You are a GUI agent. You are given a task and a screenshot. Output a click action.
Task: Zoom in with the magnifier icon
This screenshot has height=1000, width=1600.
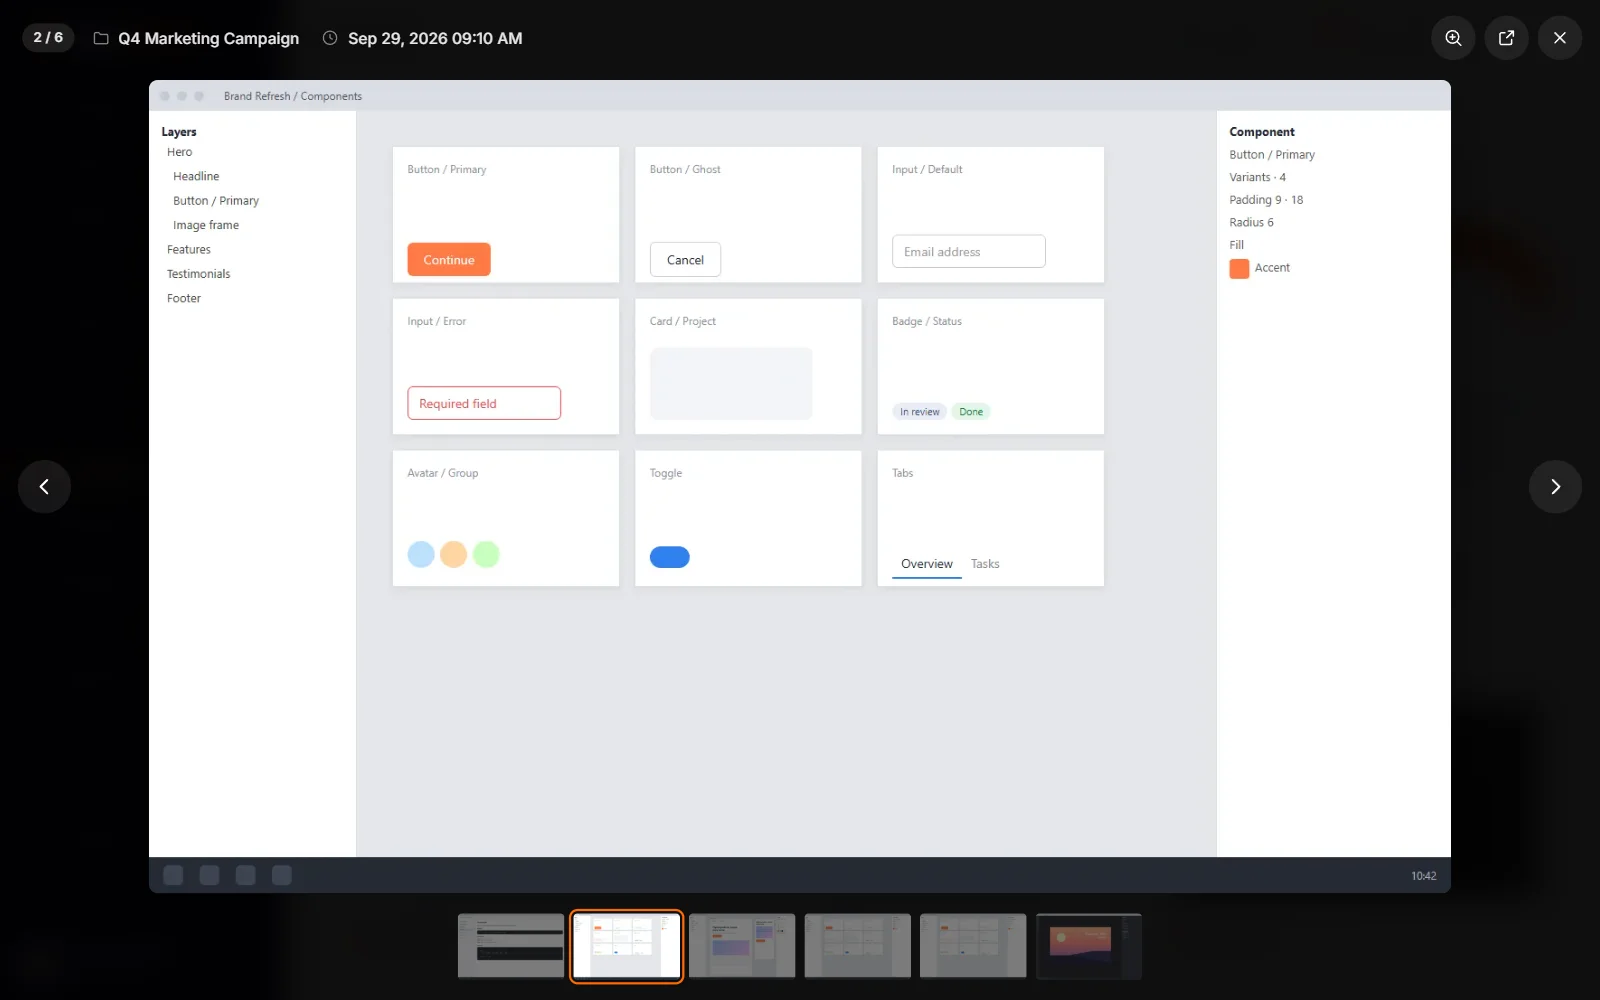tap(1453, 38)
